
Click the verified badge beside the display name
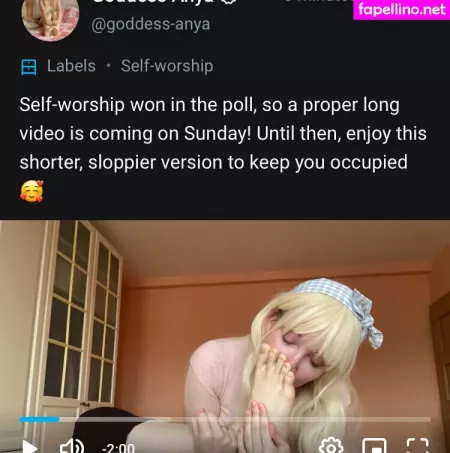(229, 2)
